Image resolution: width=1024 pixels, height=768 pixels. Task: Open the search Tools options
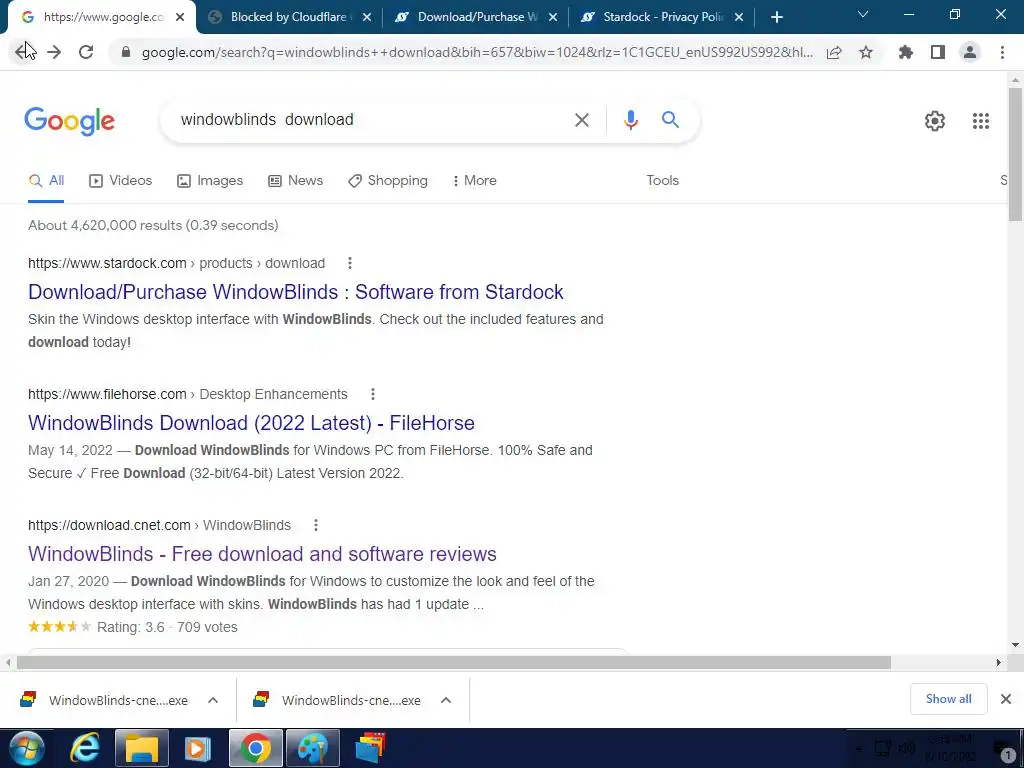click(x=662, y=181)
